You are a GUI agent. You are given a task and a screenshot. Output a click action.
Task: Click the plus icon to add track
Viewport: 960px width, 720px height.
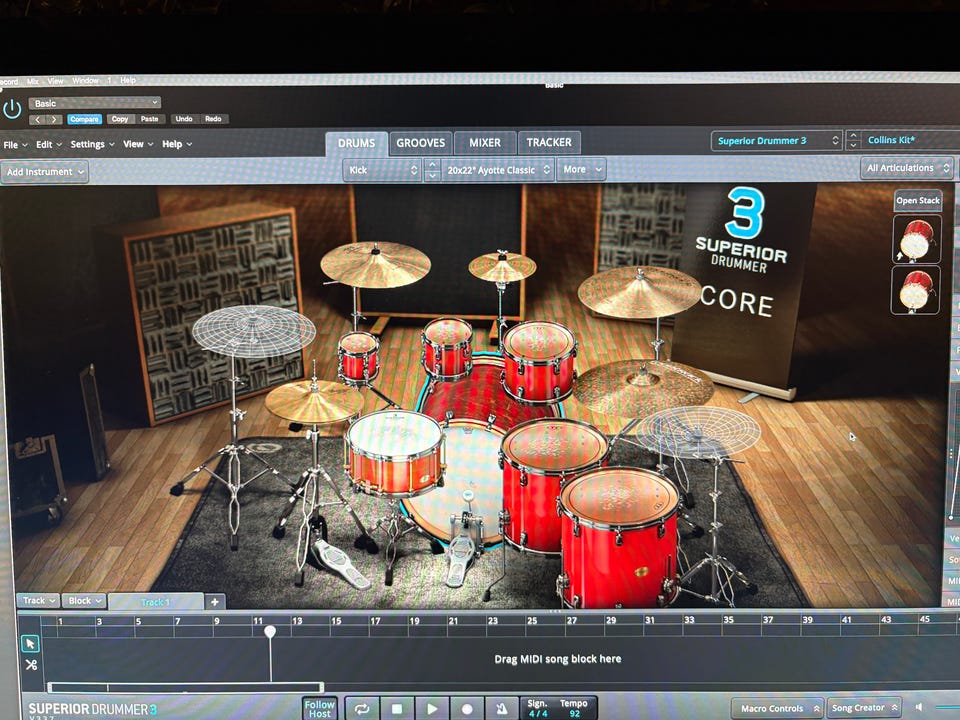[214, 602]
